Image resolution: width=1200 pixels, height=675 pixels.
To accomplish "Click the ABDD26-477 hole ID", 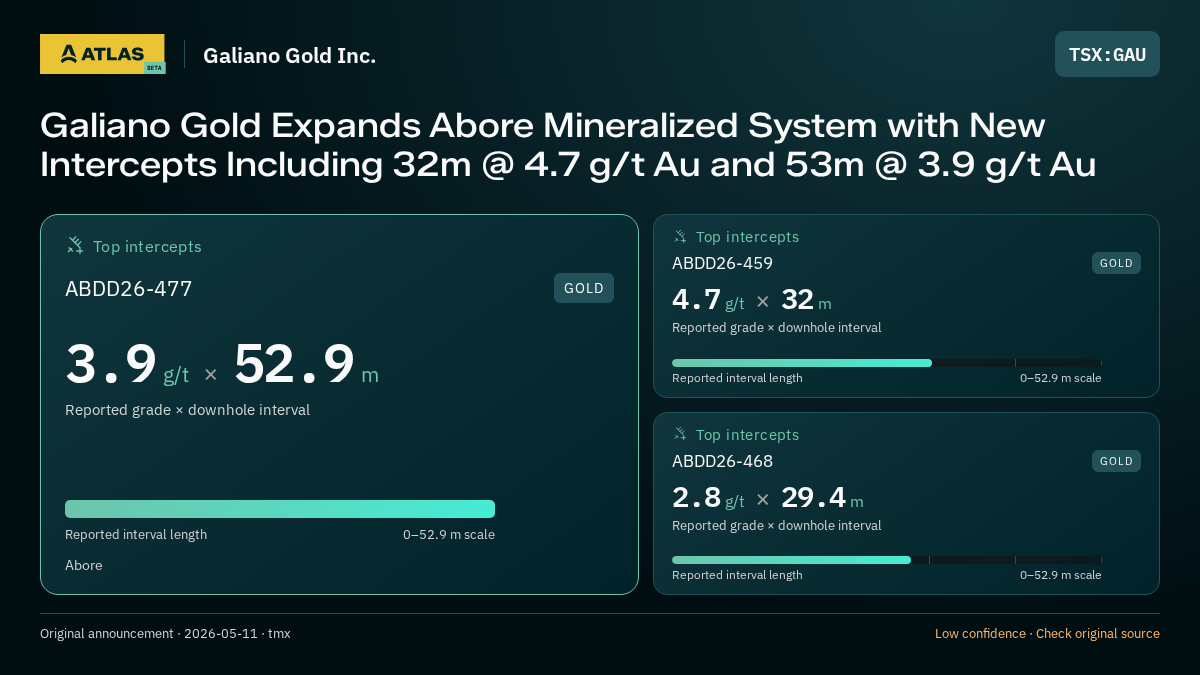I will (x=128, y=289).
